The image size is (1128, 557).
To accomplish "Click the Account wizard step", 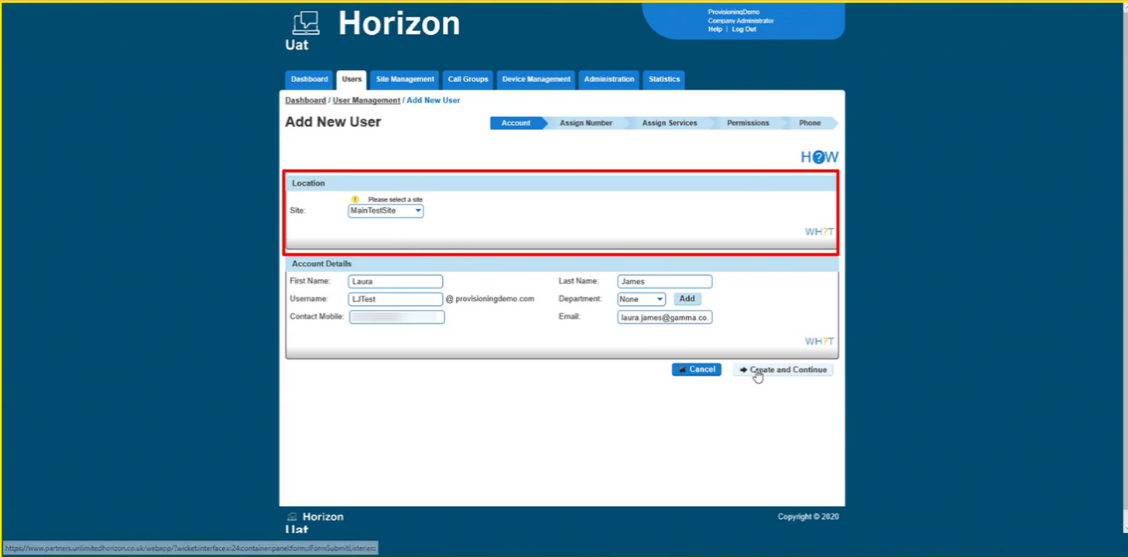I will 516,123.
